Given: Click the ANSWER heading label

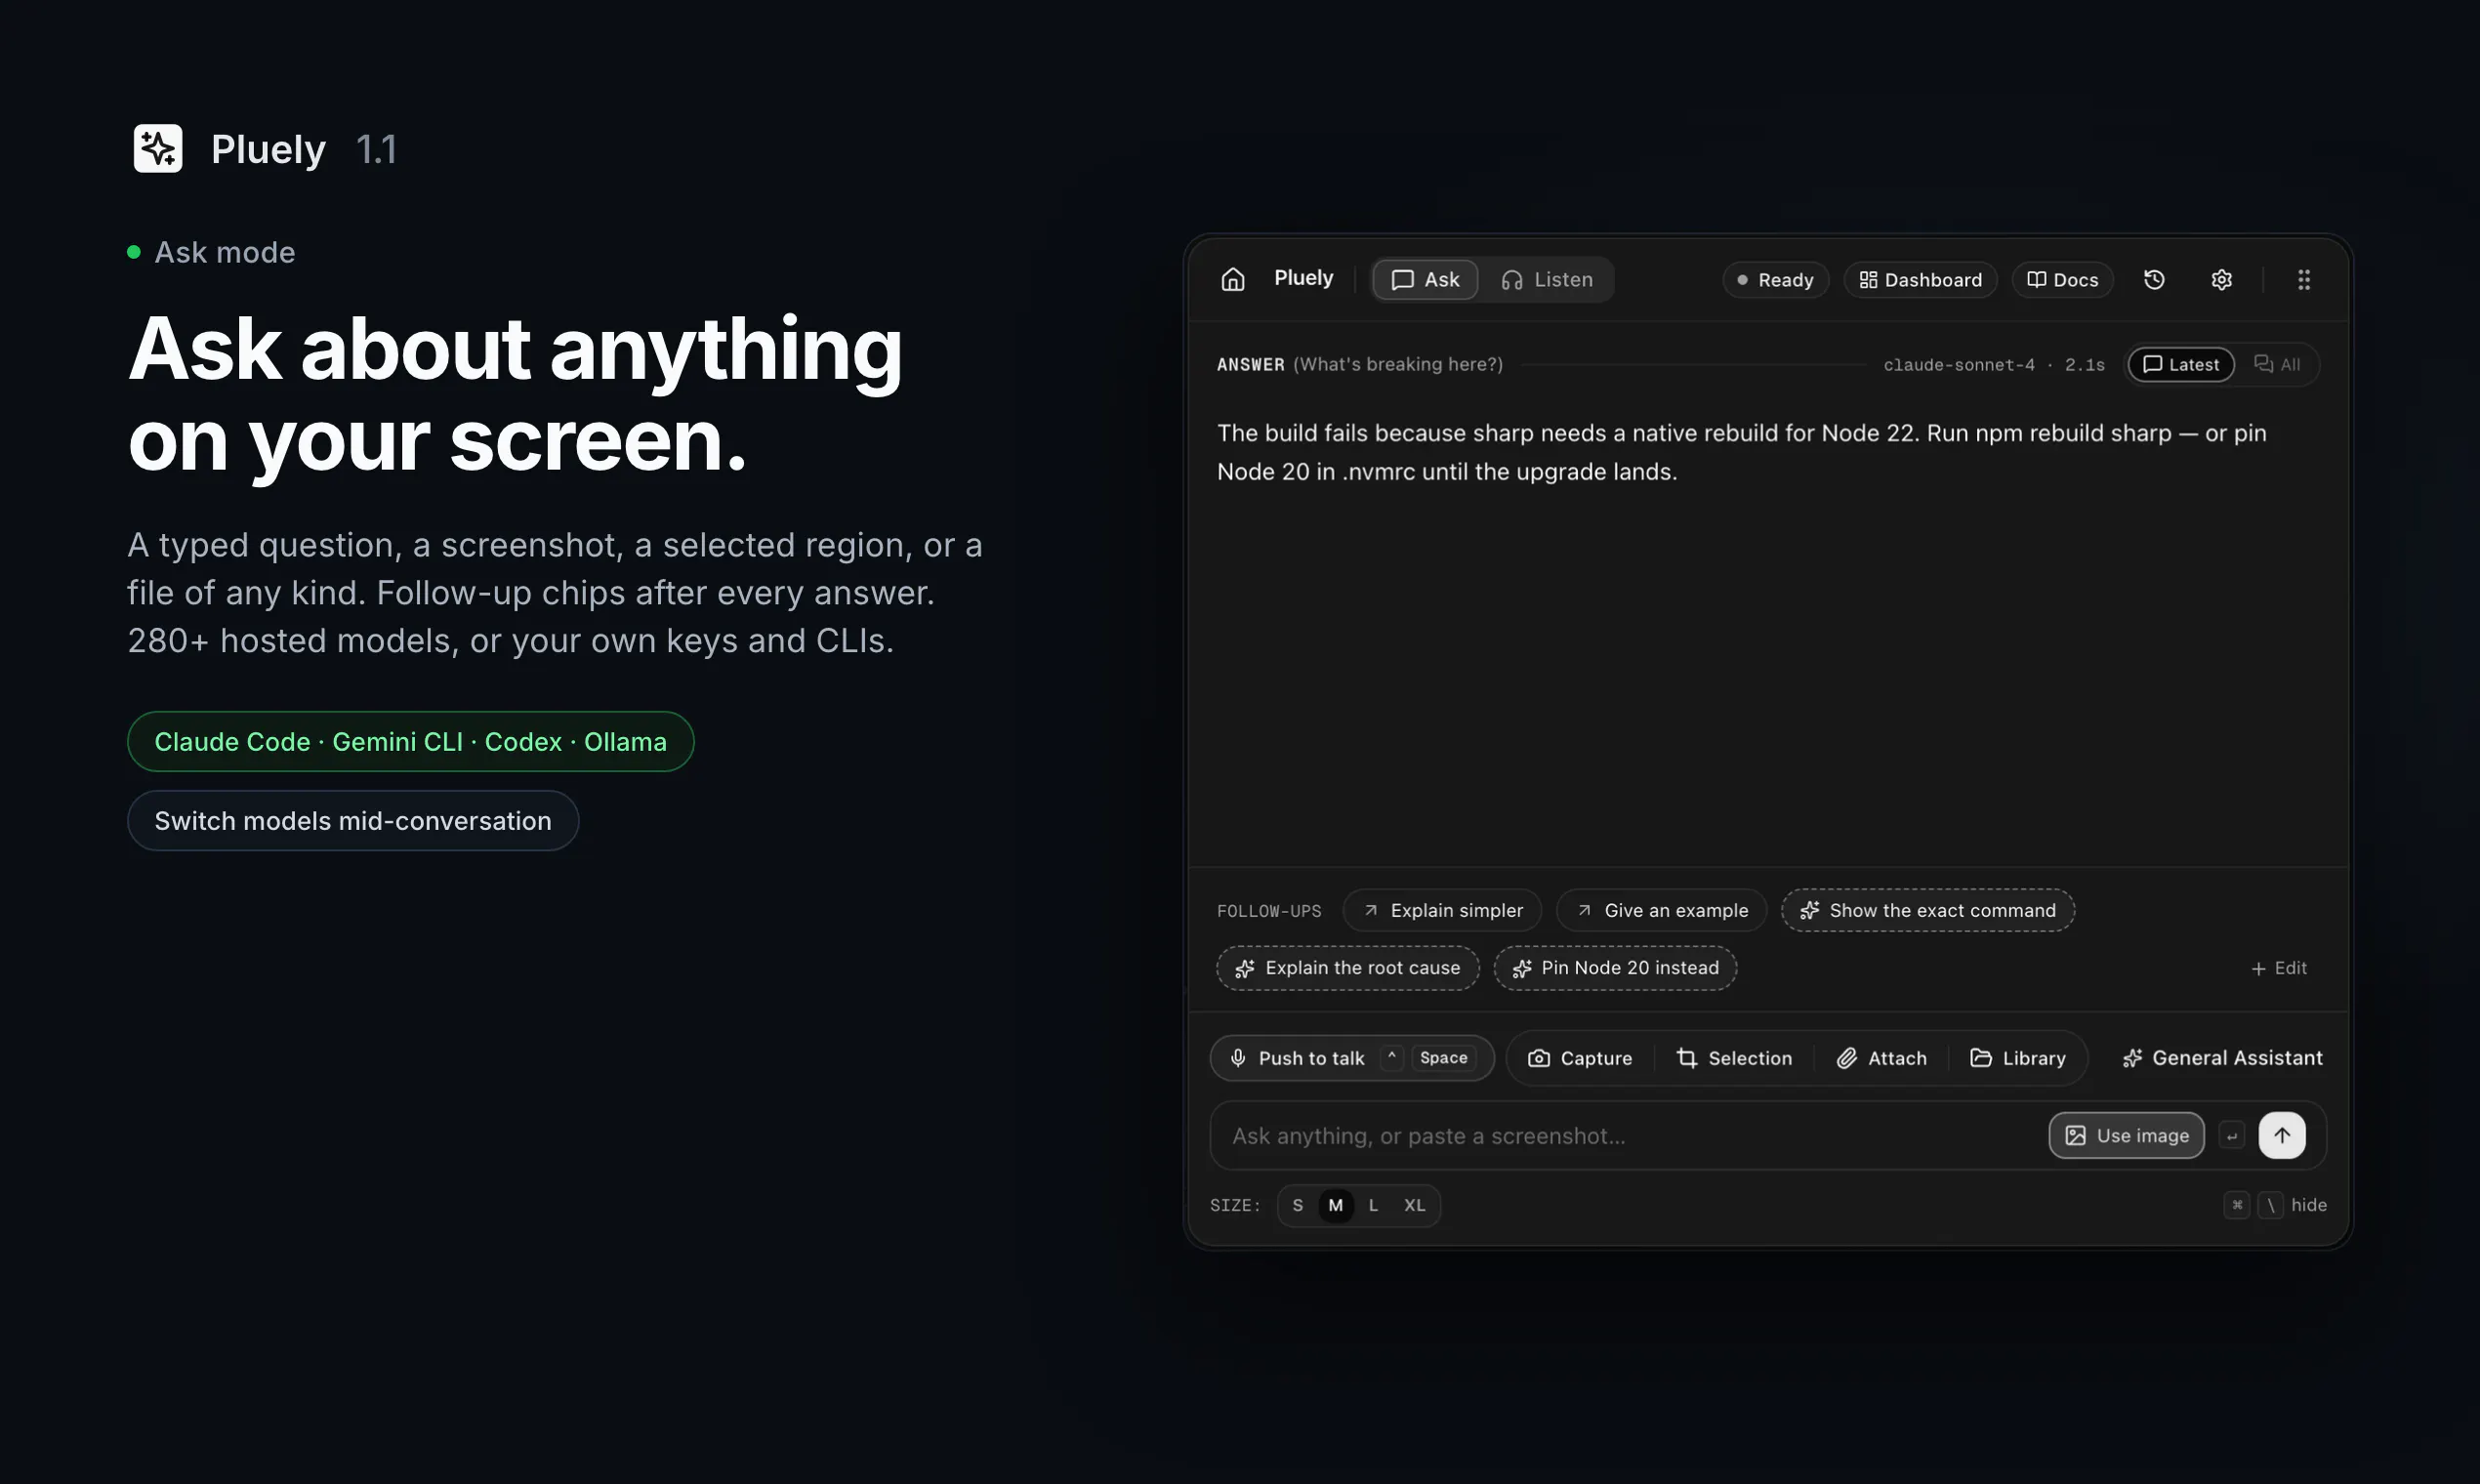Looking at the screenshot, I should pyautogui.click(x=1251, y=365).
